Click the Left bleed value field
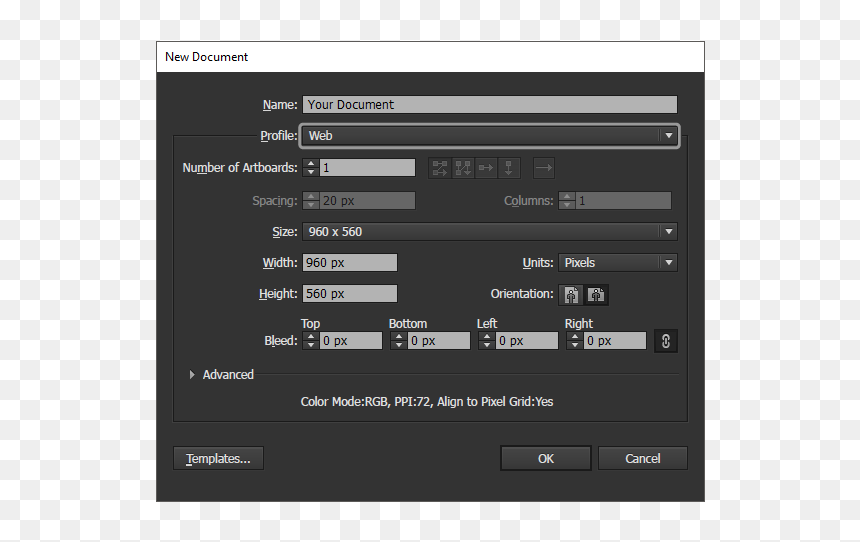 527,341
